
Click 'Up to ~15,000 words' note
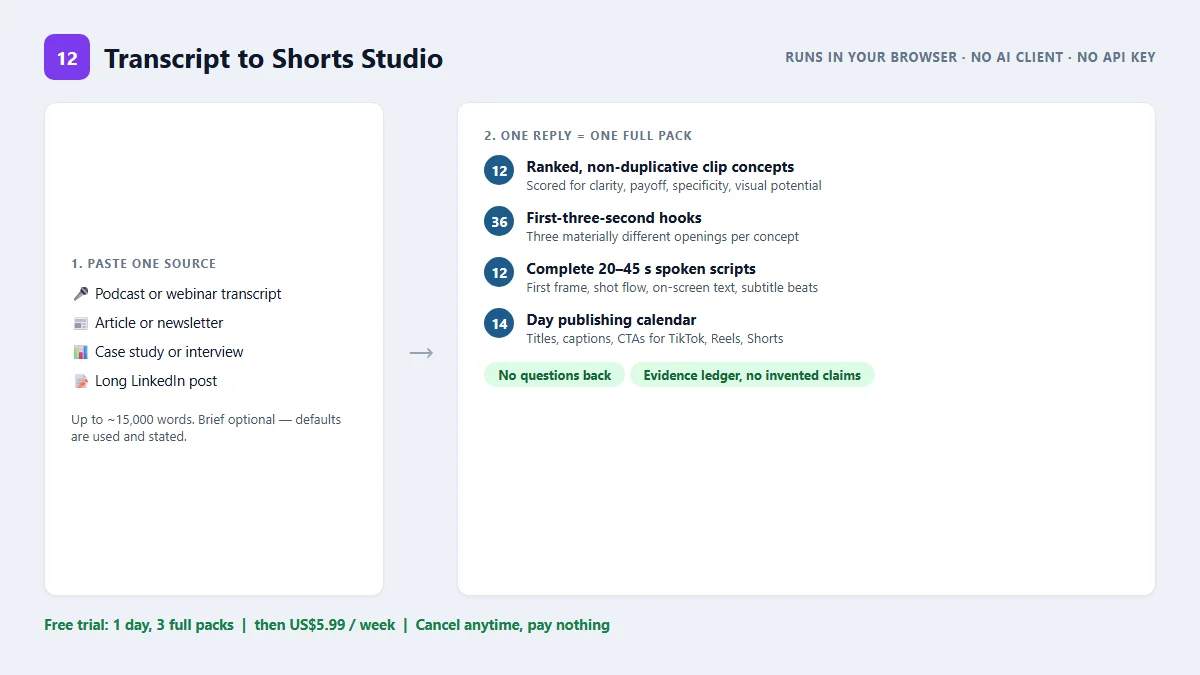206,428
